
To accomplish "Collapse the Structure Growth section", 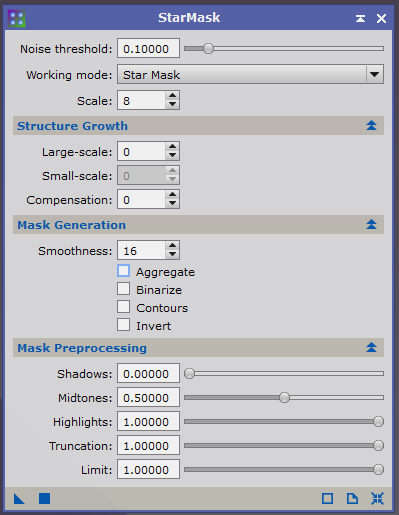I will click(371, 126).
